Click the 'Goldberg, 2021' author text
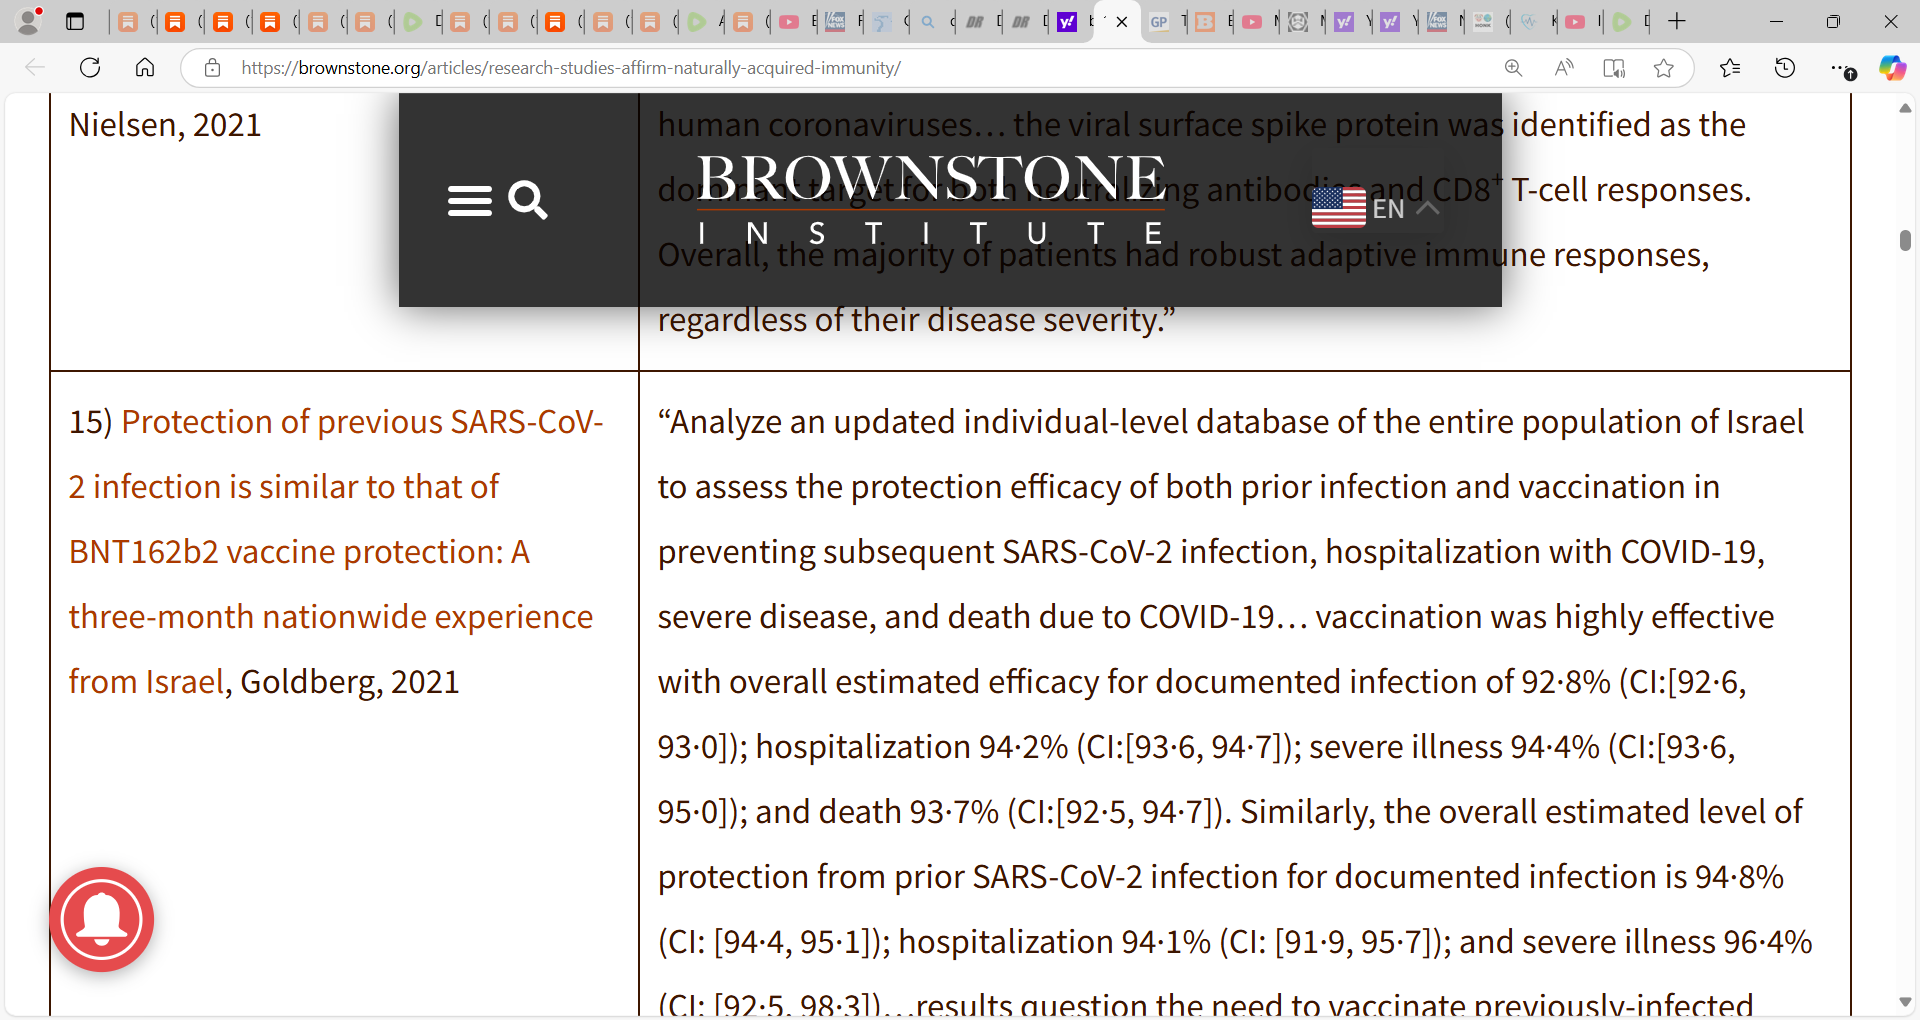This screenshot has height=1020, width=1920. [x=350, y=682]
